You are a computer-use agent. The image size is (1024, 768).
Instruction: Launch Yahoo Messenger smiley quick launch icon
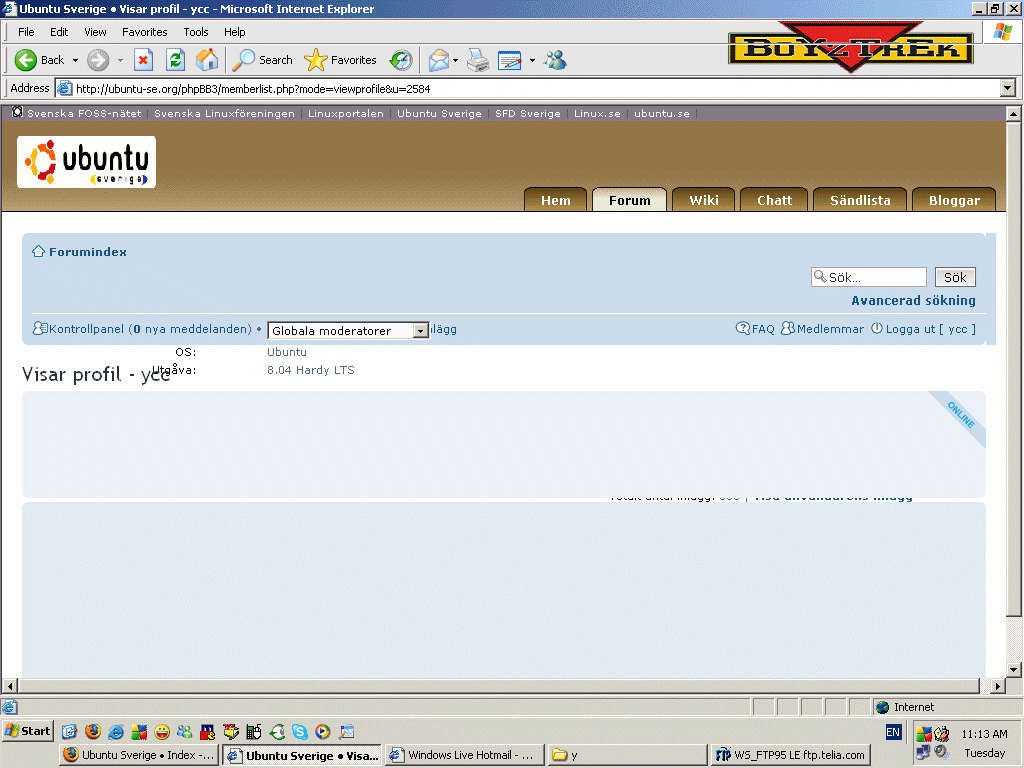click(x=162, y=731)
